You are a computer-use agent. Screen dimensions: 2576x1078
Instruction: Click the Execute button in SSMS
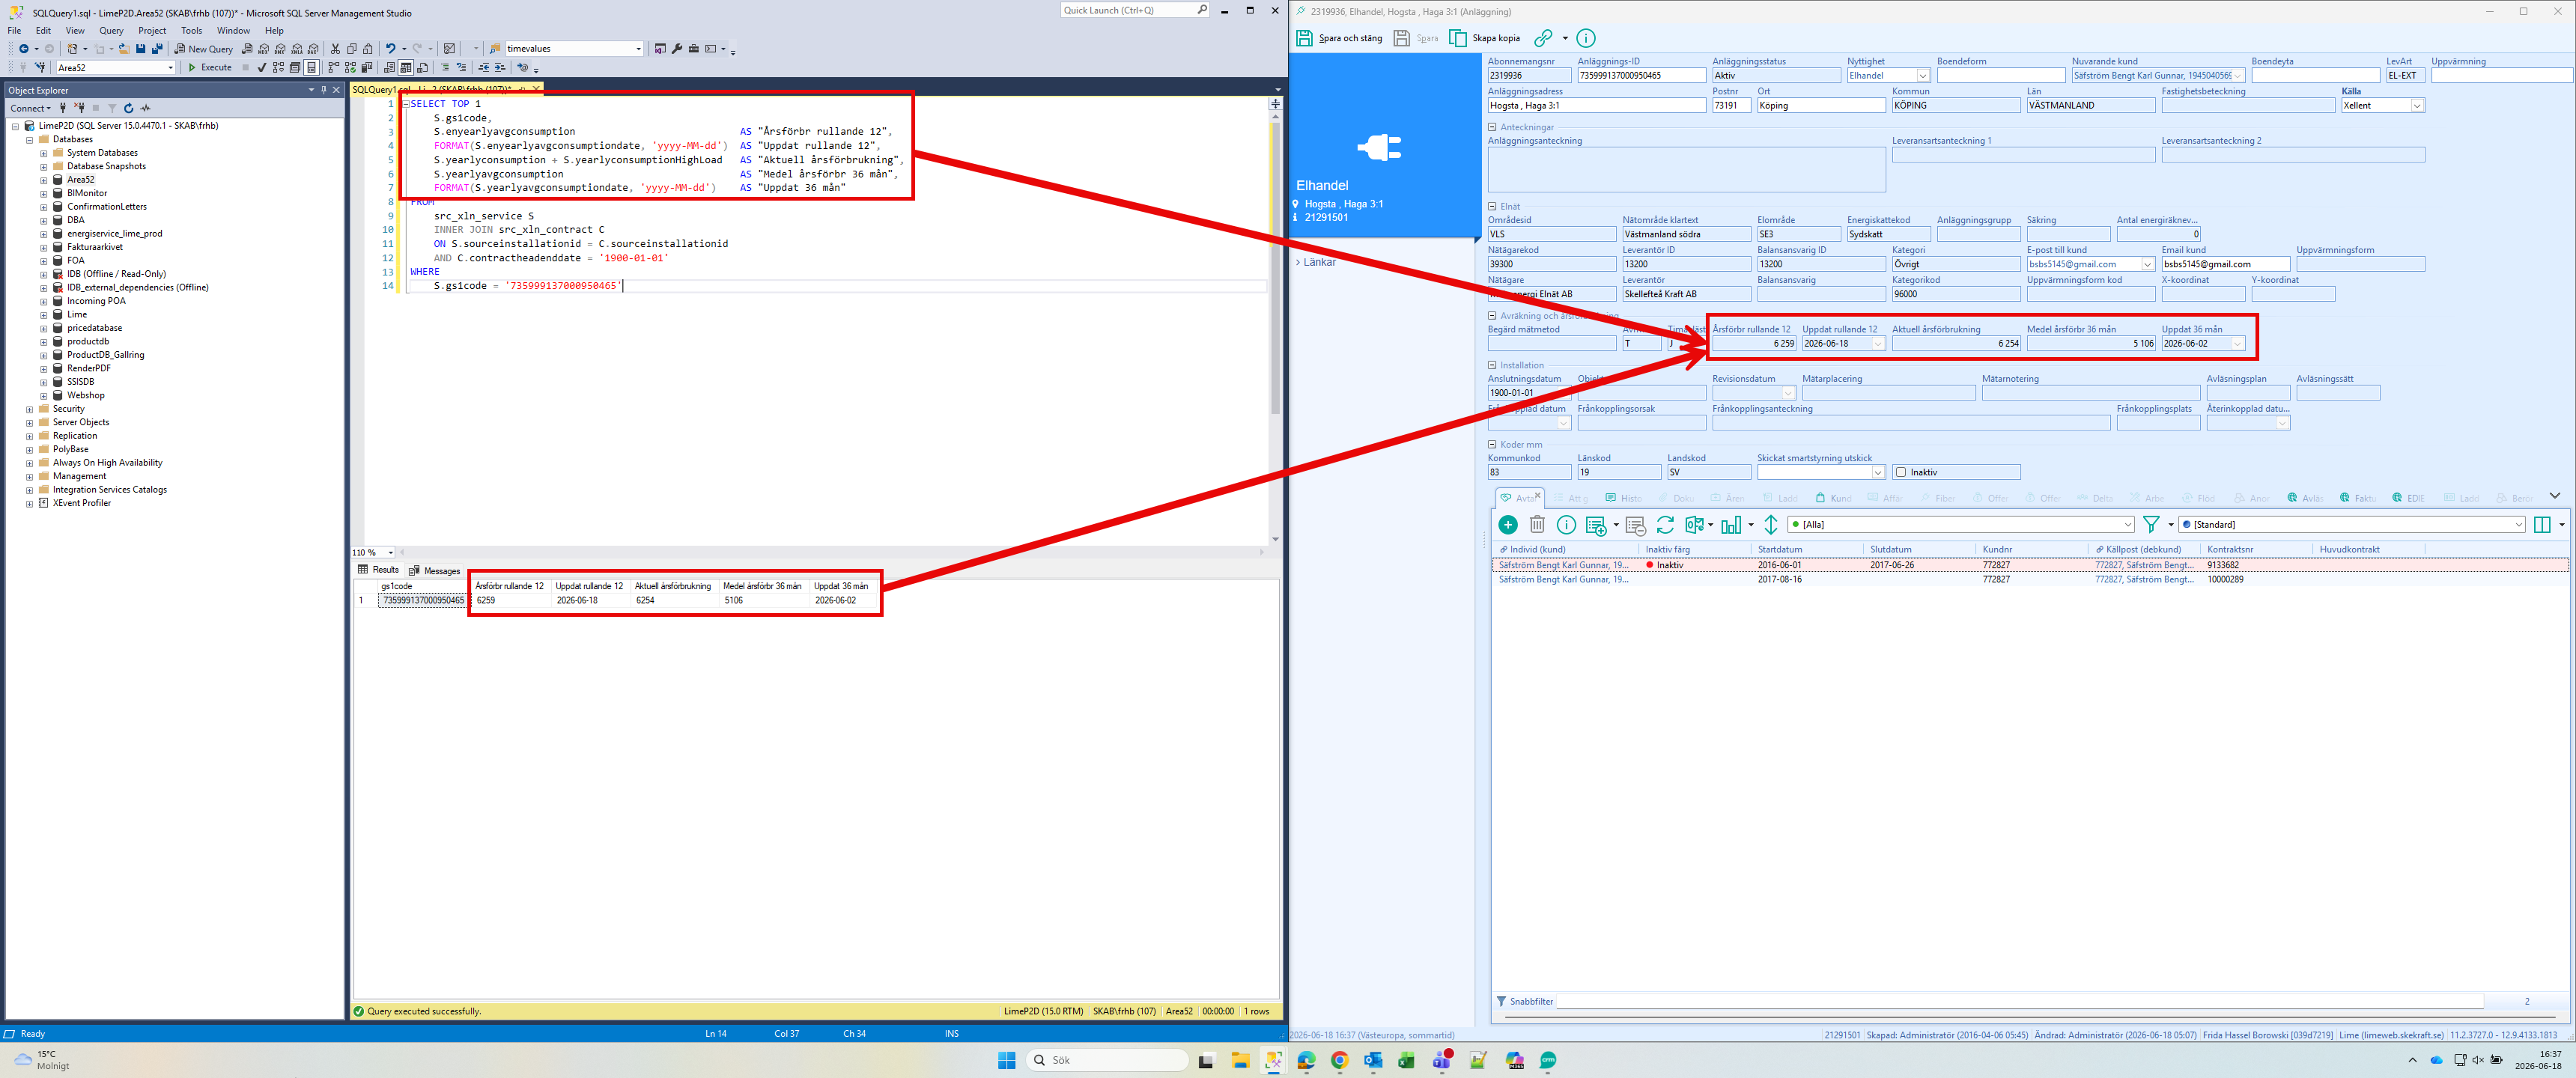click(210, 68)
